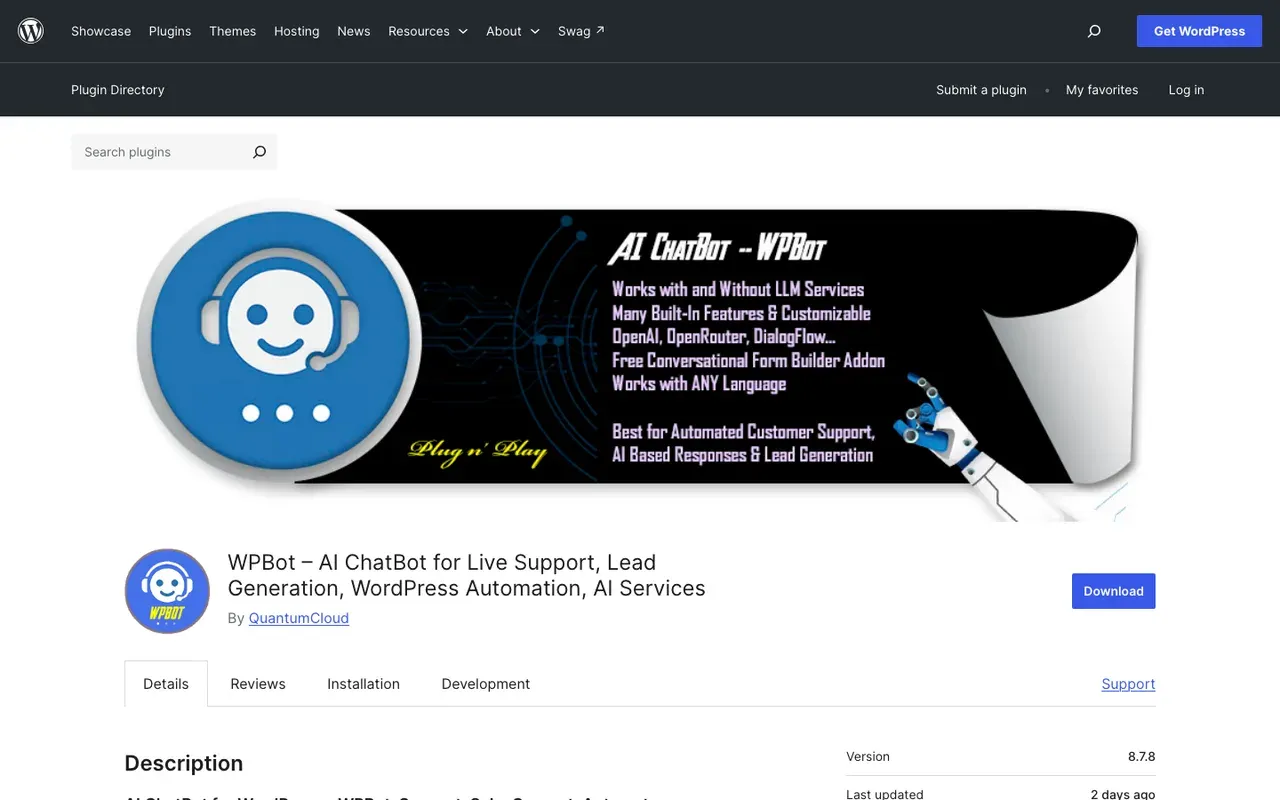Click the Description heading
This screenshot has width=1280, height=800.
[x=184, y=763]
